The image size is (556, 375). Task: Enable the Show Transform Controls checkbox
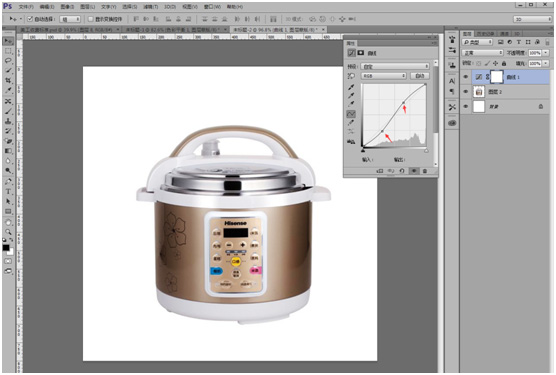pyautogui.click(x=90, y=19)
